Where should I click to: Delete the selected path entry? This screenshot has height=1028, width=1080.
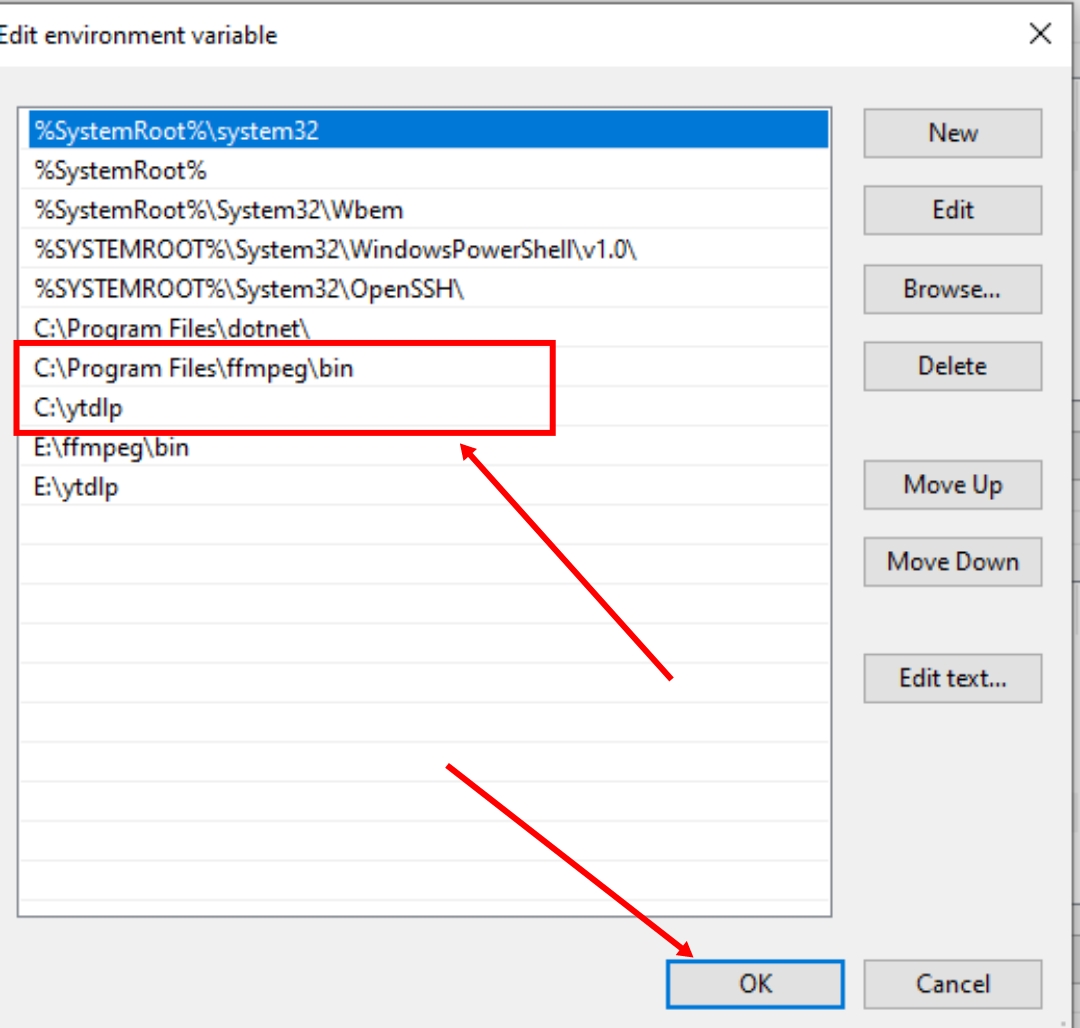coord(952,366)
